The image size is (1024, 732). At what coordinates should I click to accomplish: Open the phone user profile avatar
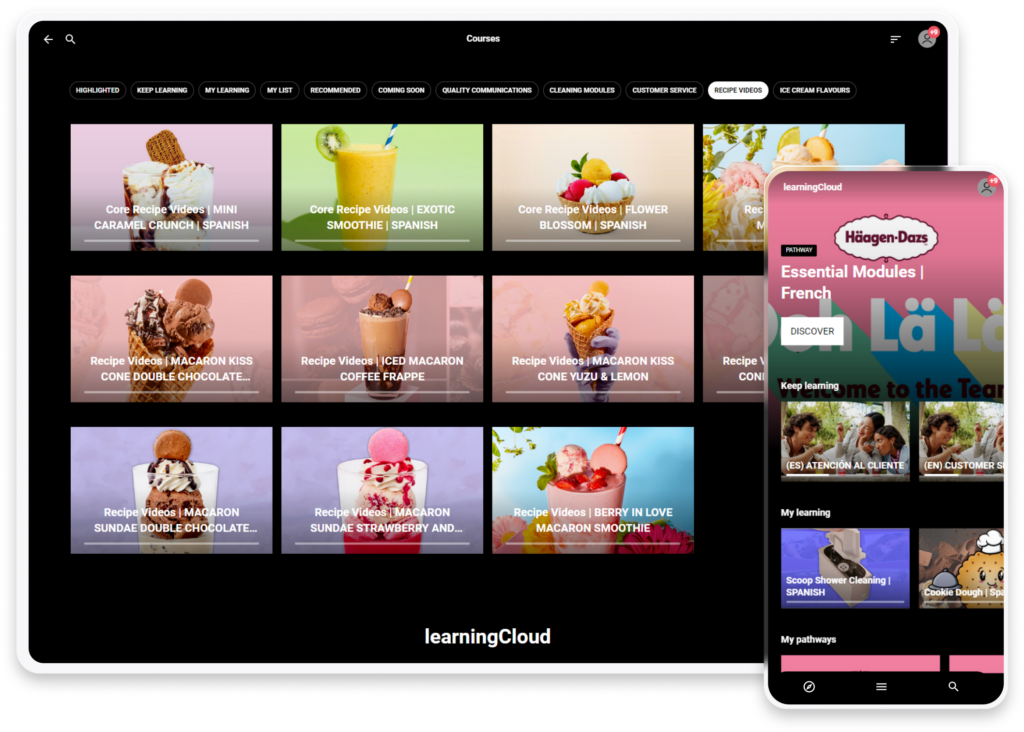click(x=987, y=187)
